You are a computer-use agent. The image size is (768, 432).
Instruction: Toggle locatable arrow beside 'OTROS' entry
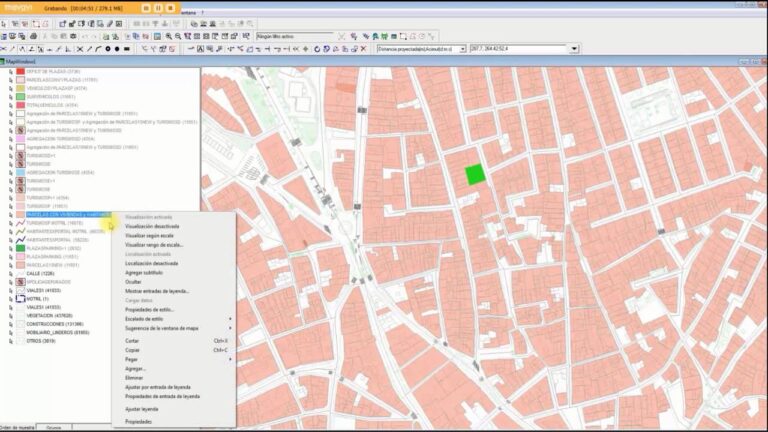(11, 341)
